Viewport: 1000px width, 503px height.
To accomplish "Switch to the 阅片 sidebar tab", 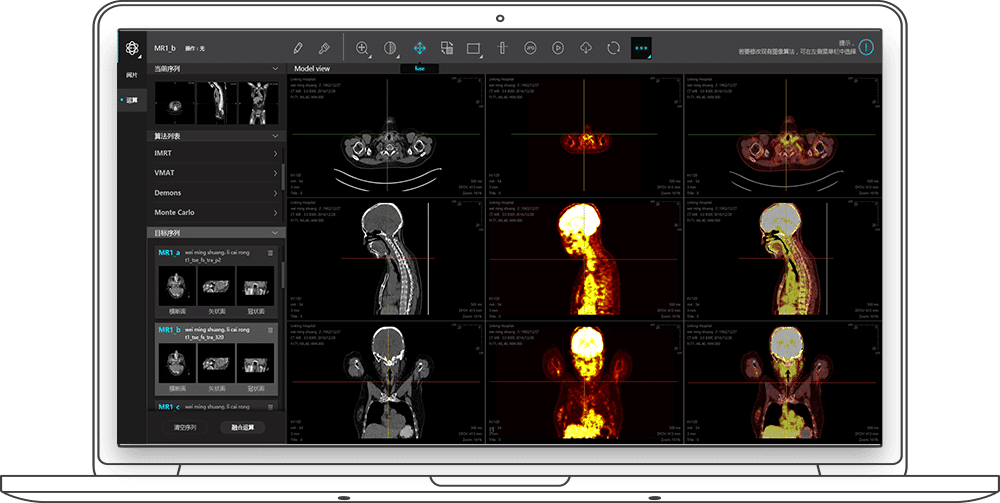I will click(132, 75).
